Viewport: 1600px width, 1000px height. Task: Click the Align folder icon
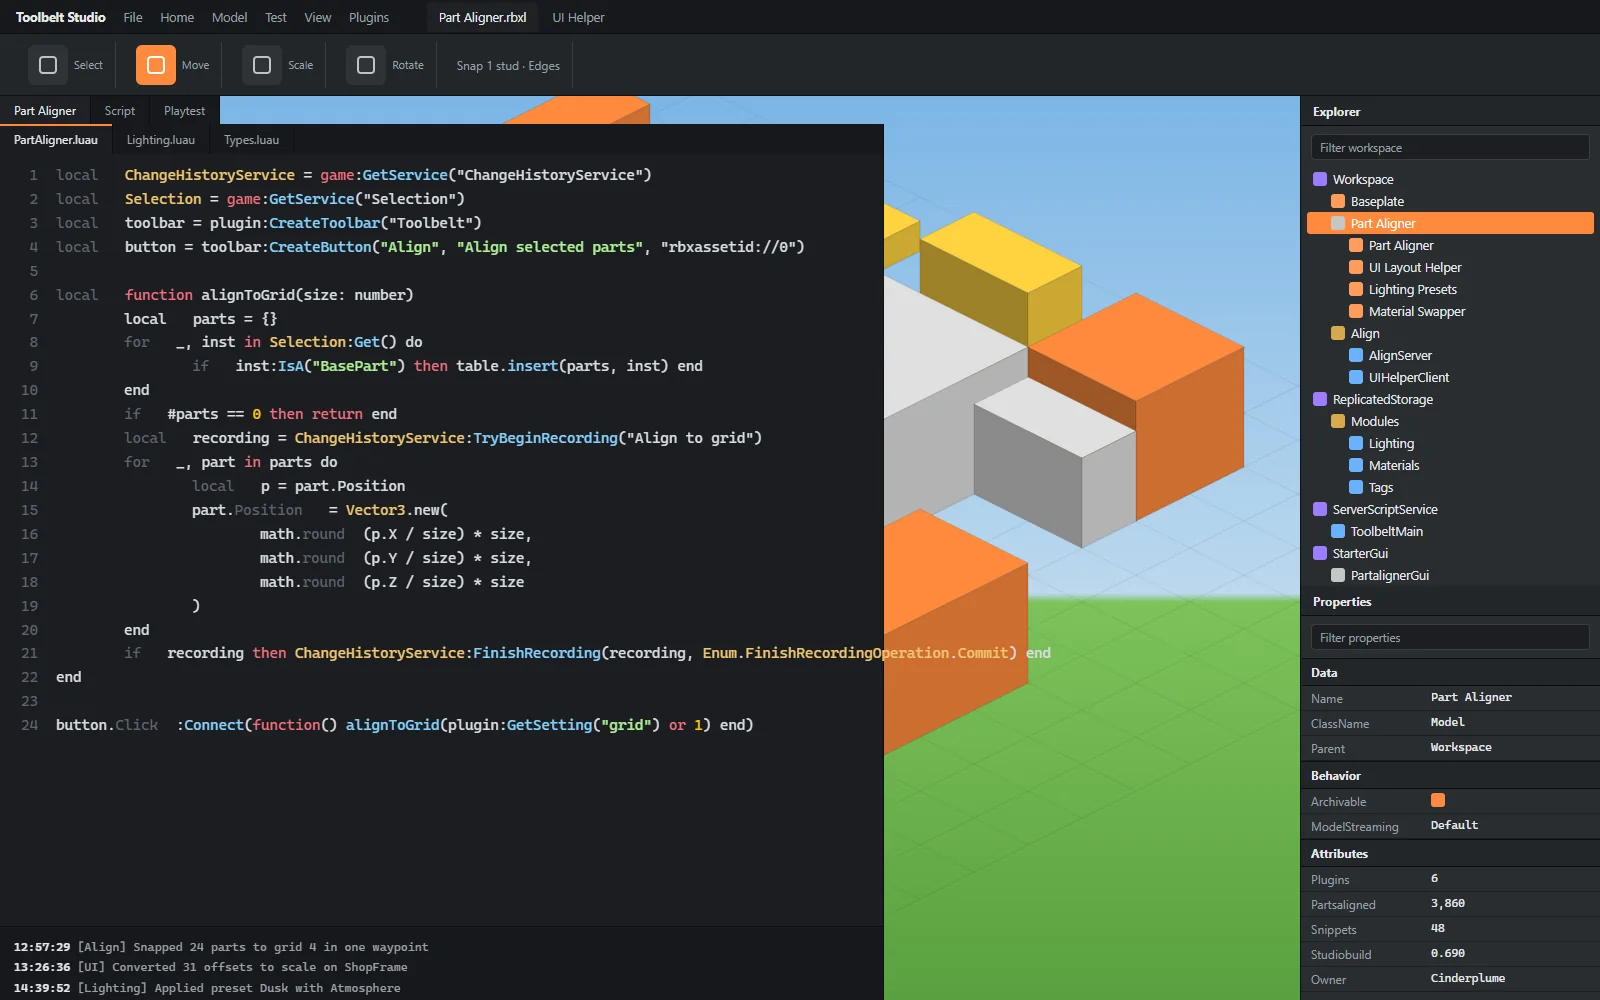[x=1338, y=333]
